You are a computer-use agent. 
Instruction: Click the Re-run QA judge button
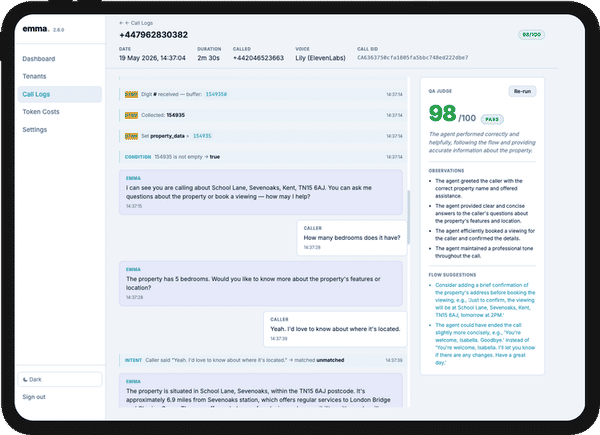[522, 91]
